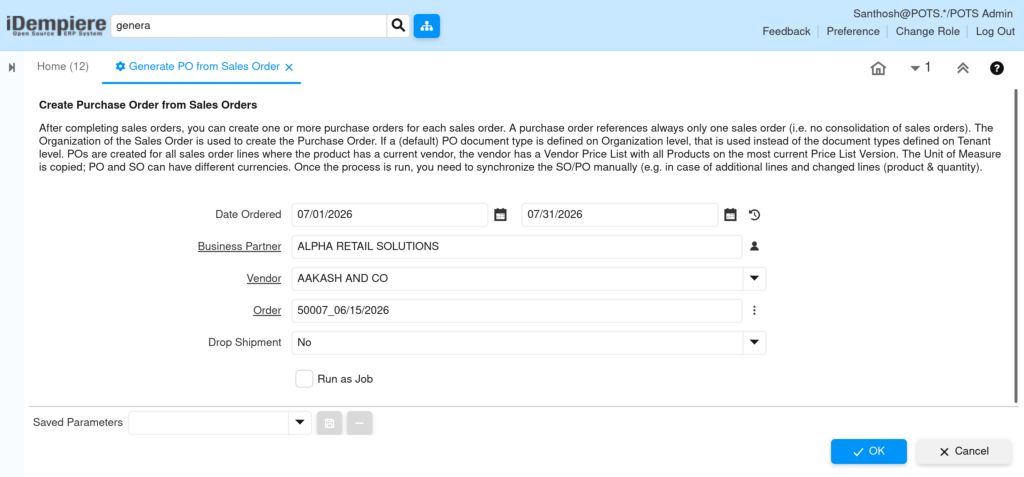Screen dimensions: 1024x477
Task: Click the 'Saved Parameters' label
Action: point(78,423)
